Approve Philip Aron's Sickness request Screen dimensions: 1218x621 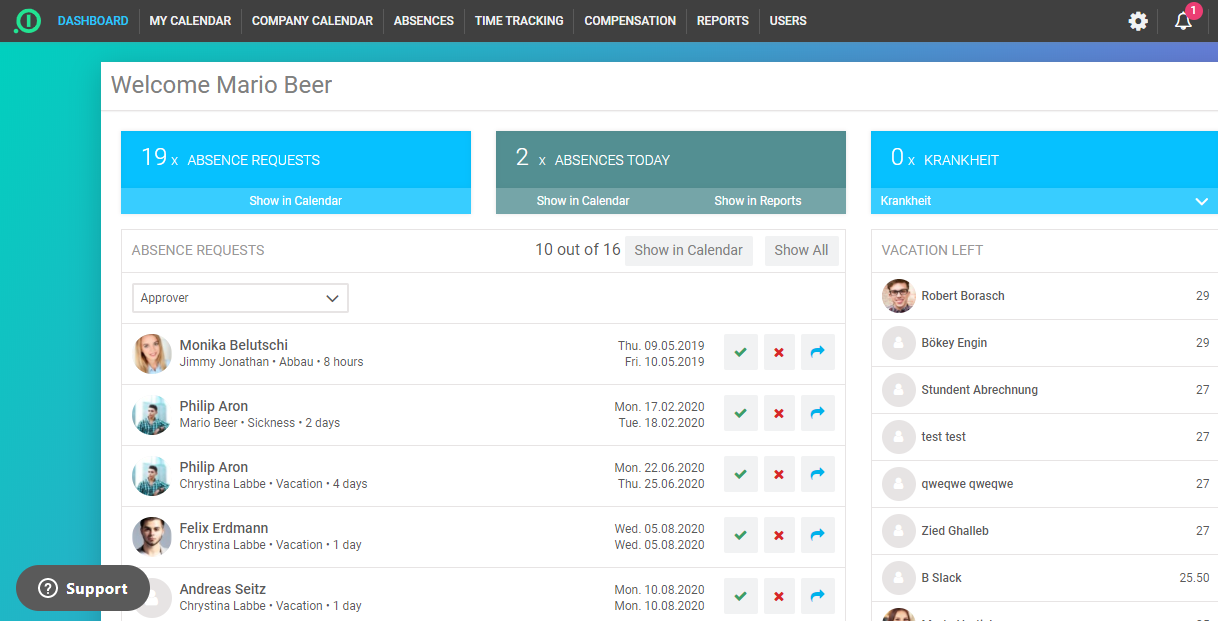tap(740, 413)
